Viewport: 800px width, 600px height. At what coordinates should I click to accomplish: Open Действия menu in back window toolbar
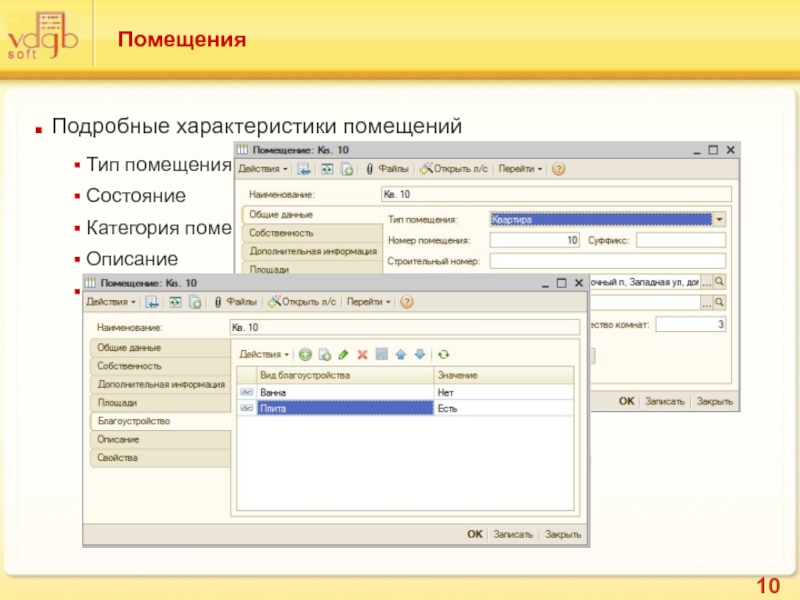click(263, 169)
